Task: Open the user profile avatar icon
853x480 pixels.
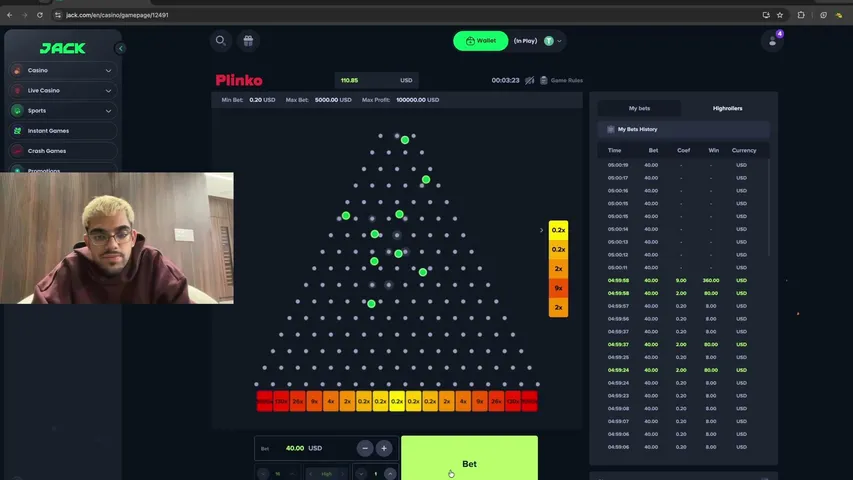Action: click(772, 41)
